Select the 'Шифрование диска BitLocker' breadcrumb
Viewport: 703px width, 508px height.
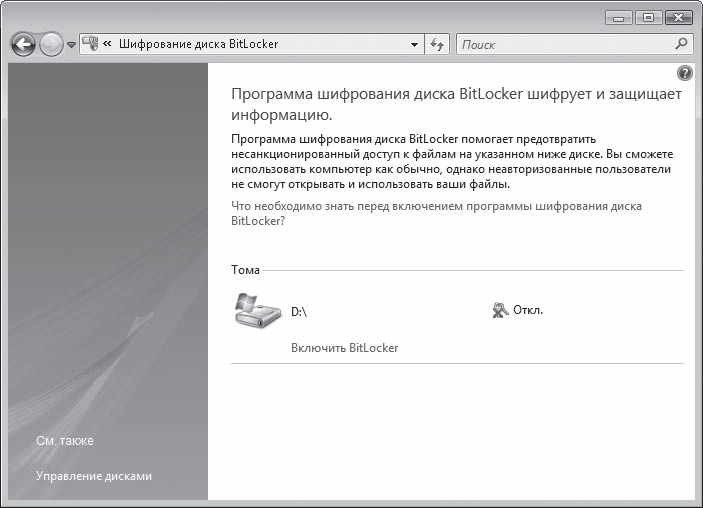(x=198, y=45)
